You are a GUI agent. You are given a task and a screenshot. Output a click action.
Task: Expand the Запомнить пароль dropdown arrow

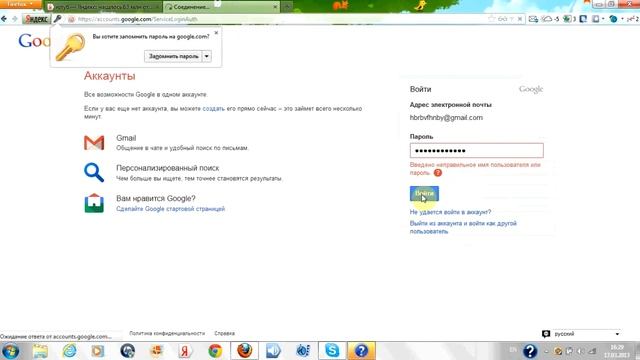pos(207,56)
